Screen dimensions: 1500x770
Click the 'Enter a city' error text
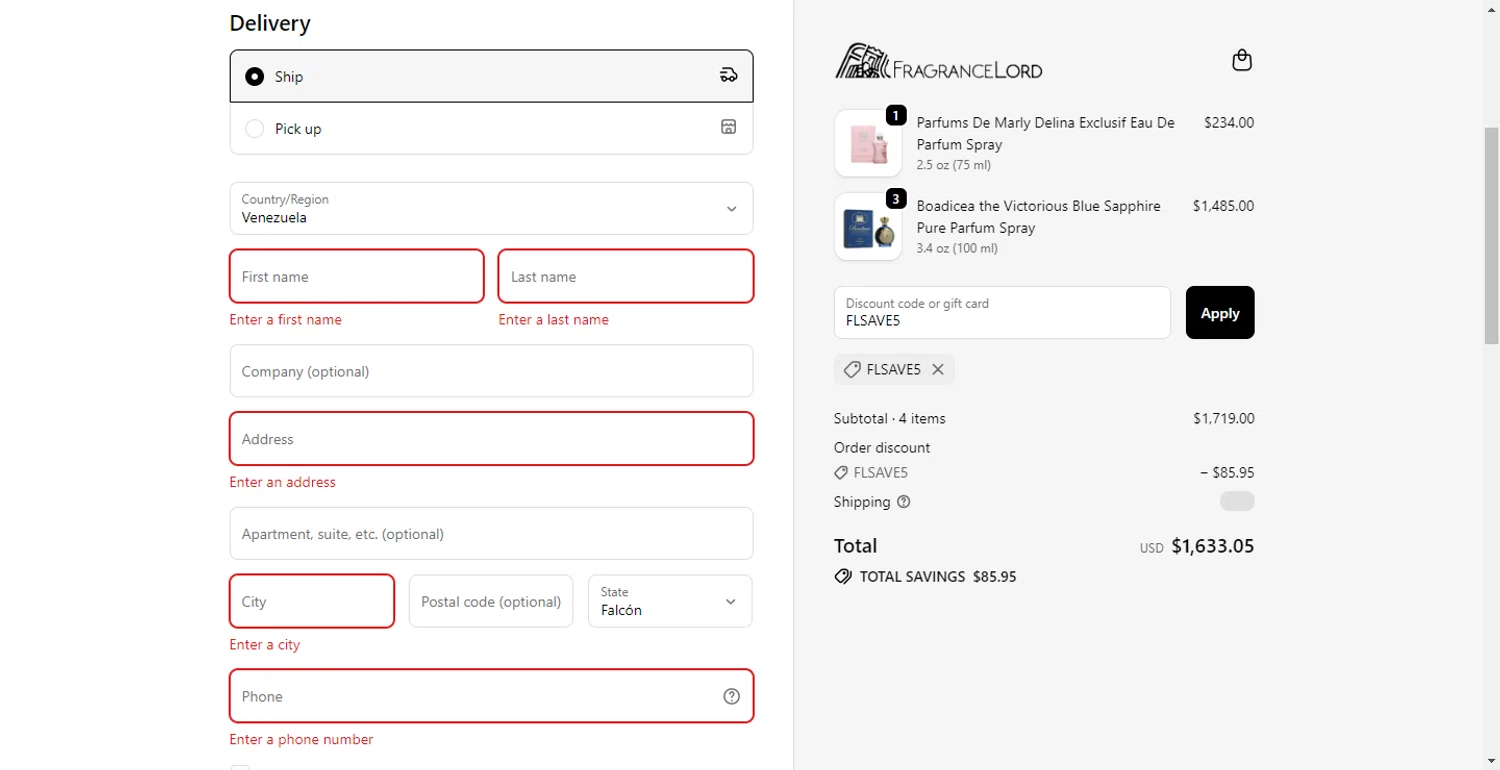[x=265, y=645]
